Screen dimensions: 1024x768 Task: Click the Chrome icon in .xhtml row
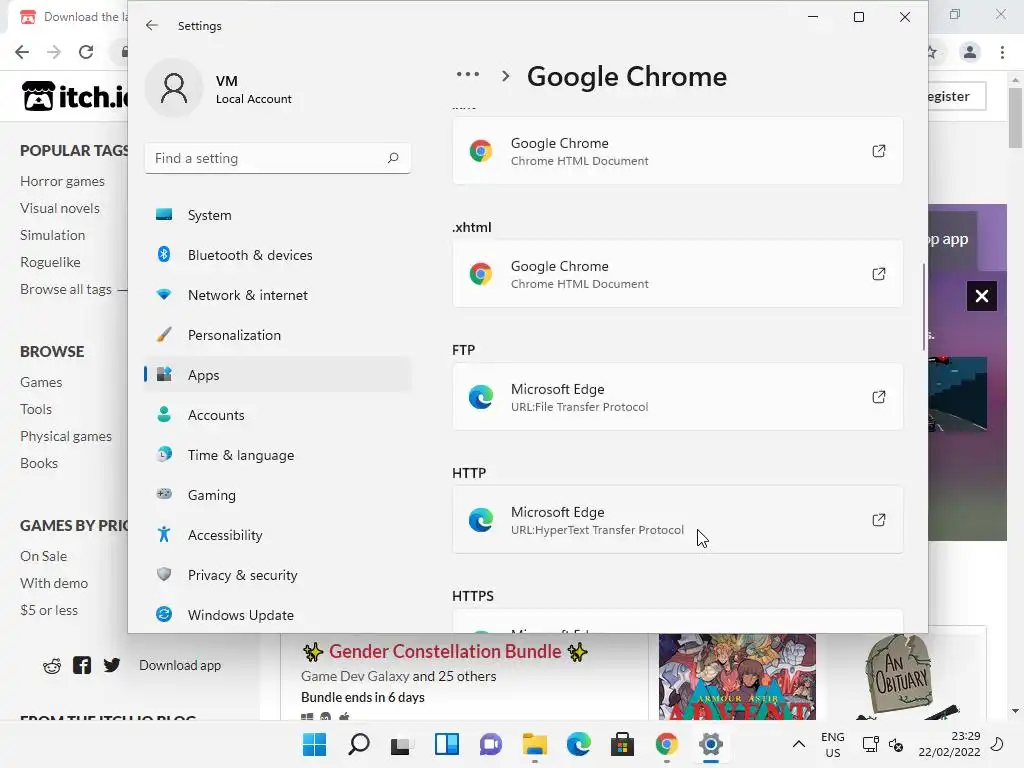pyautogui.click(x=481, y=274)
